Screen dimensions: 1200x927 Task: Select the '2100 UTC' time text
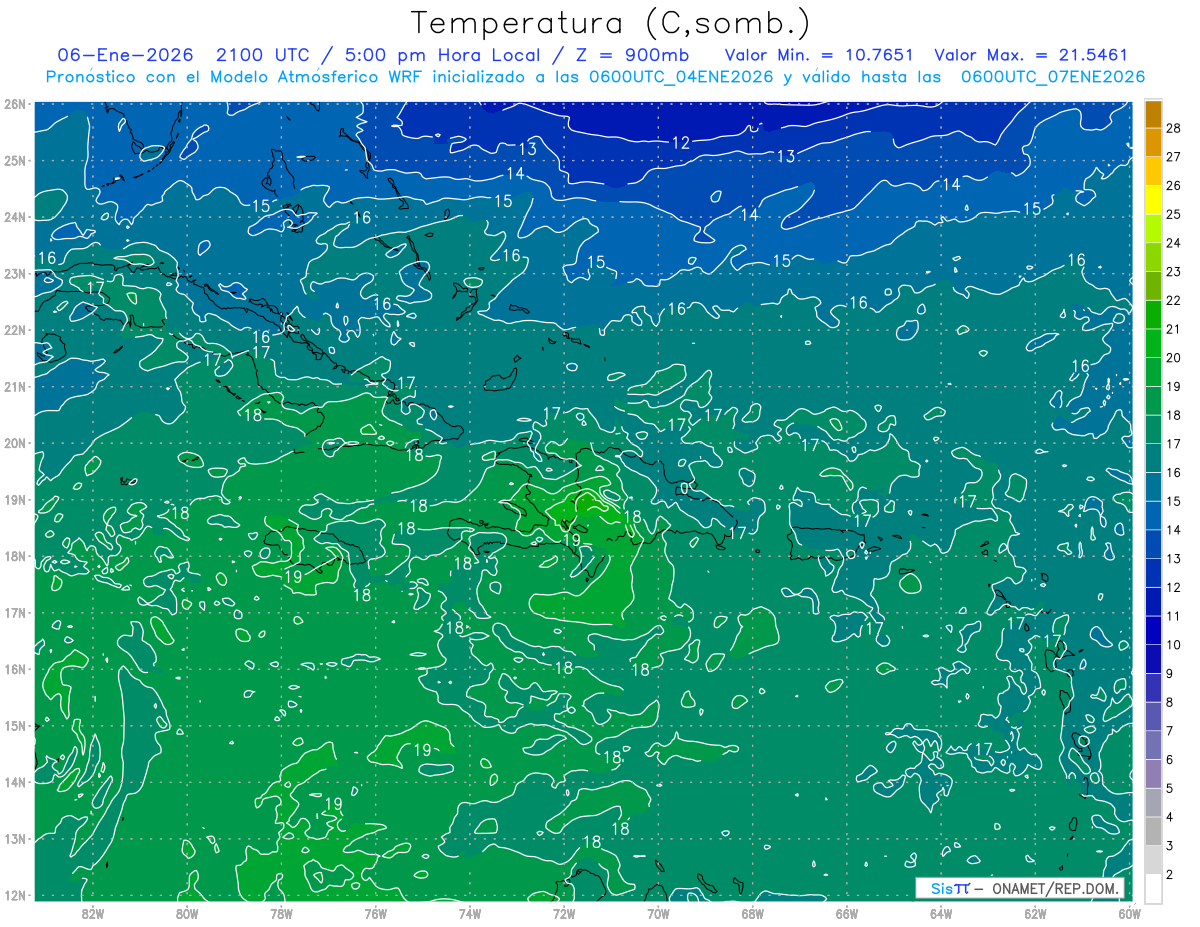(263, 56)
